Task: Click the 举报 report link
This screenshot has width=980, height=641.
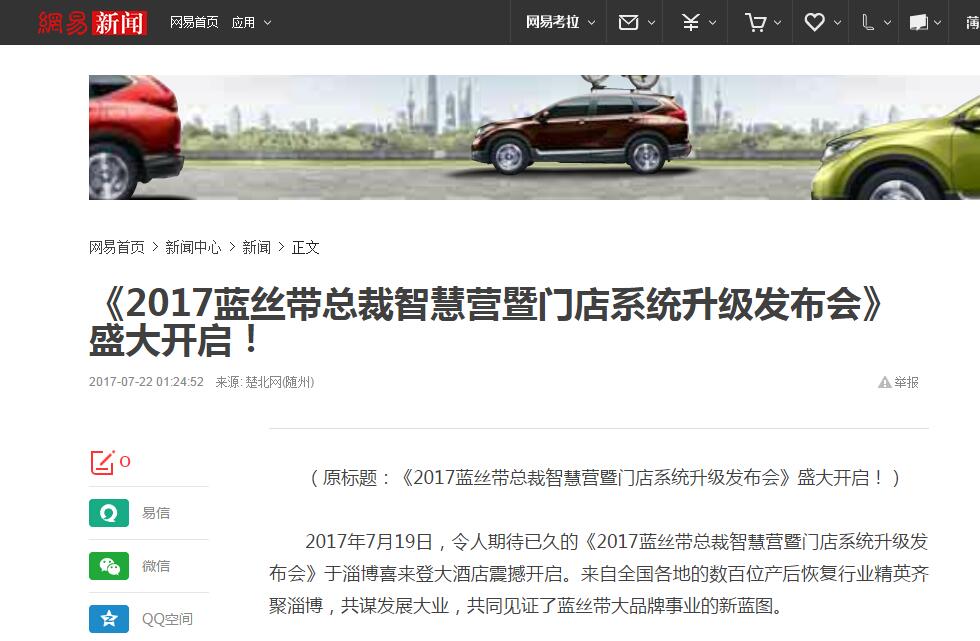Action: [898, 382]
